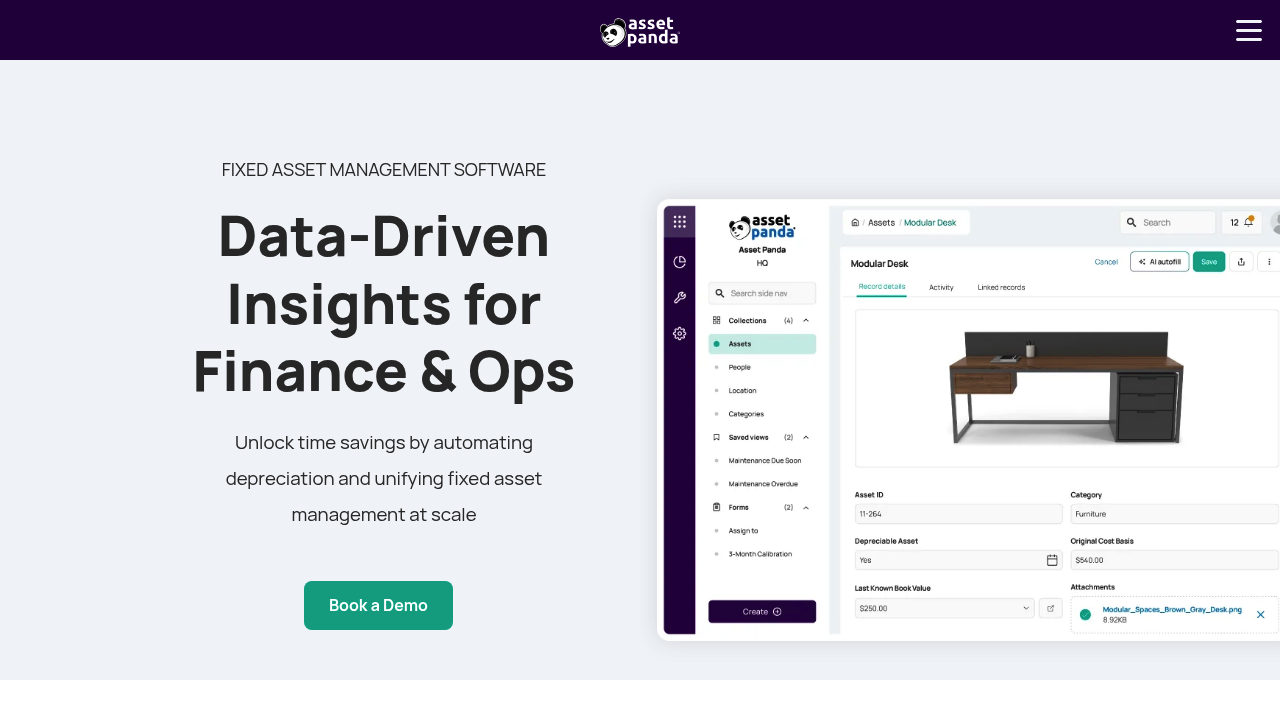Switch to the Record details tab
Screen dimensions: 1280x720
882,287
